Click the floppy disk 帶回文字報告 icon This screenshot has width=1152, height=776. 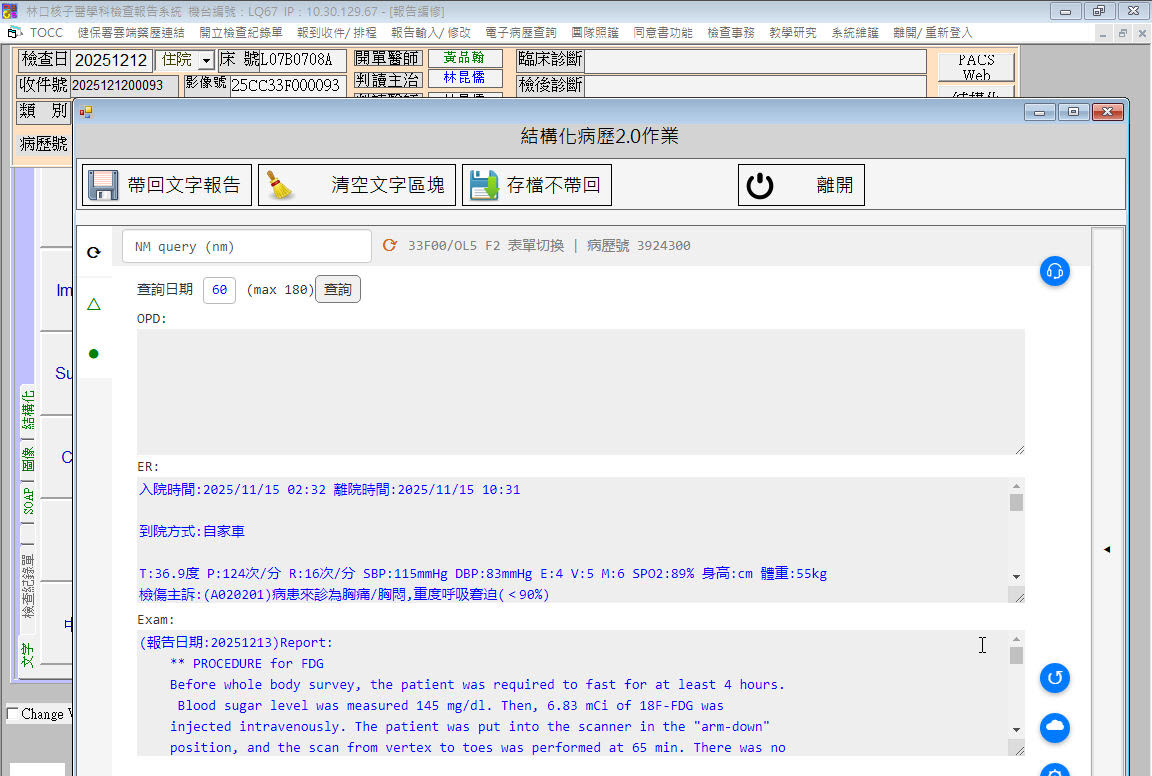[104, 185]
